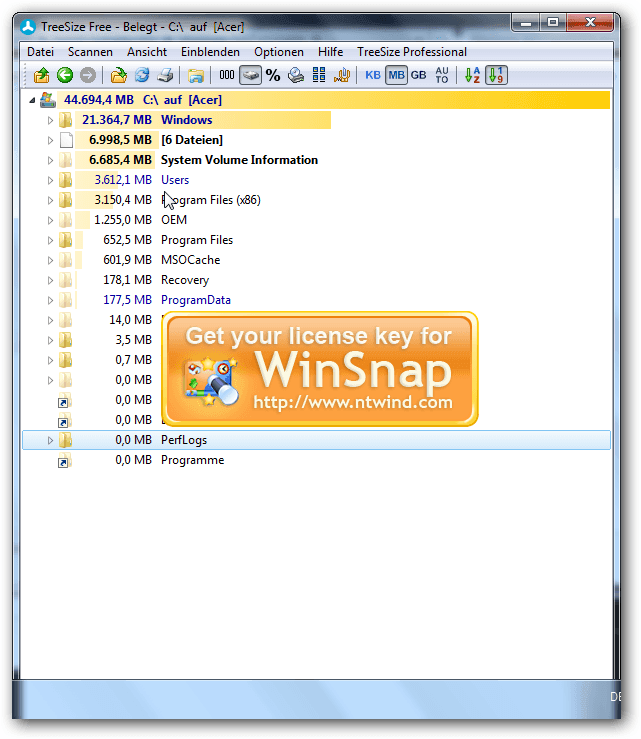Click the 601,9 MB size value
Image resolution: width=641 pixels, height=739 pixels.
127,260
